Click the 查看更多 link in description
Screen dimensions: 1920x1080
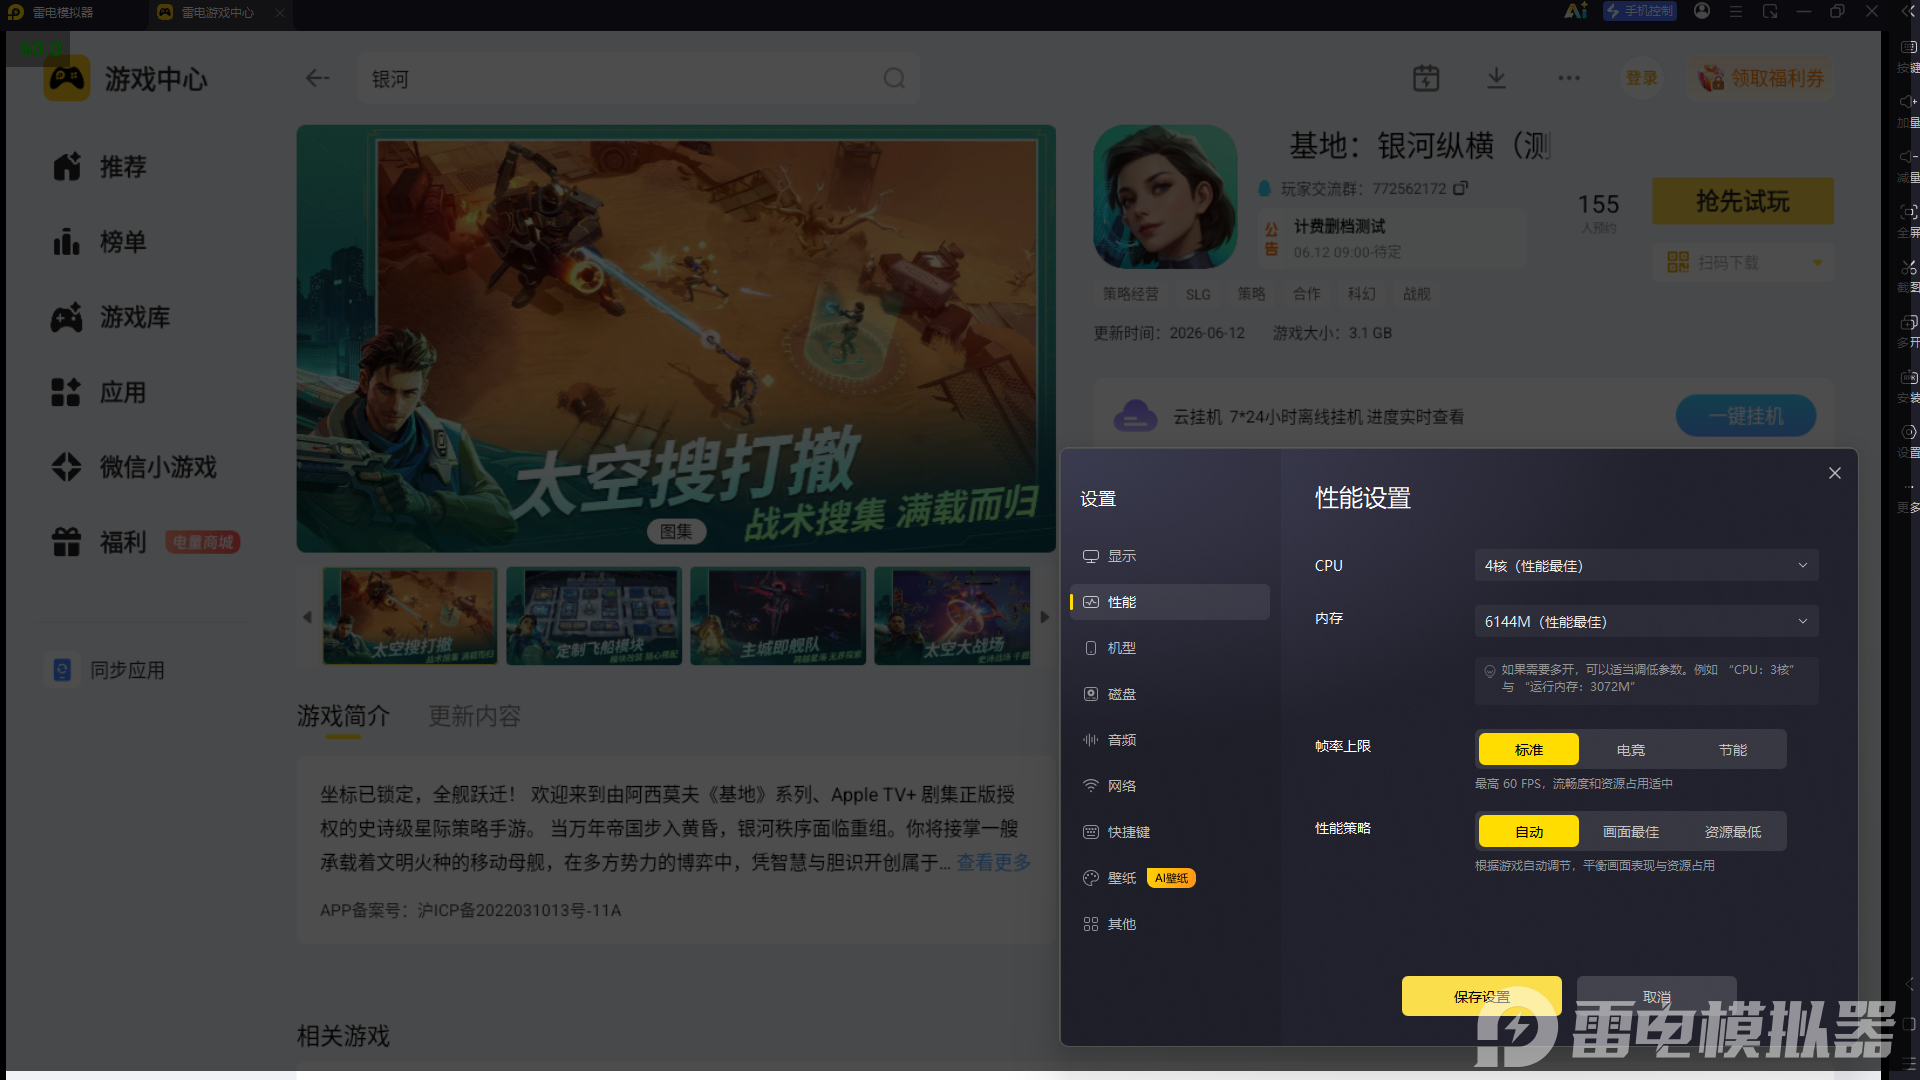pos(994,862)
